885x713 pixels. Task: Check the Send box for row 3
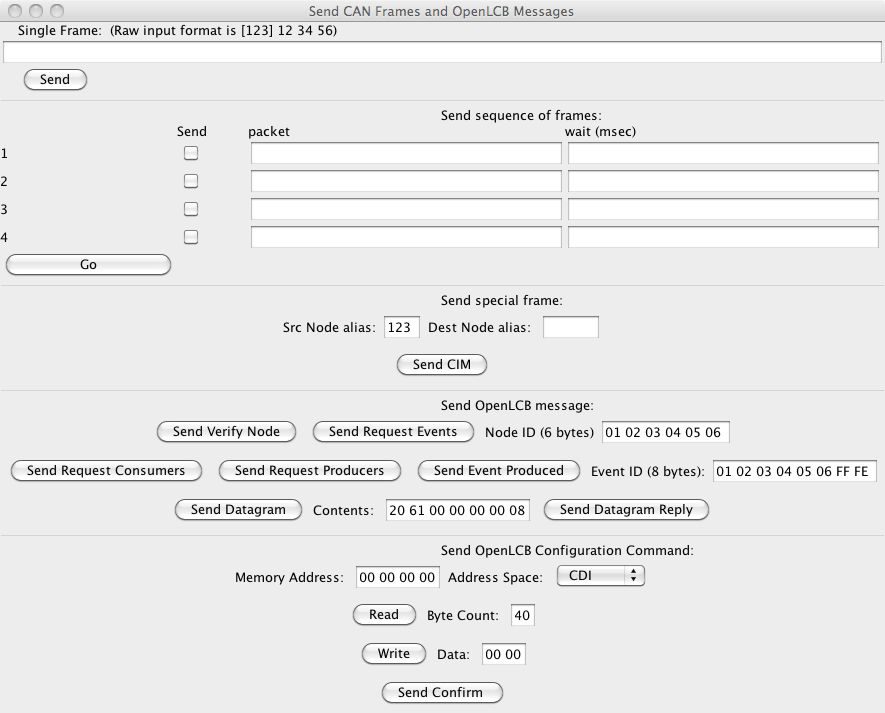click(191, 209)
